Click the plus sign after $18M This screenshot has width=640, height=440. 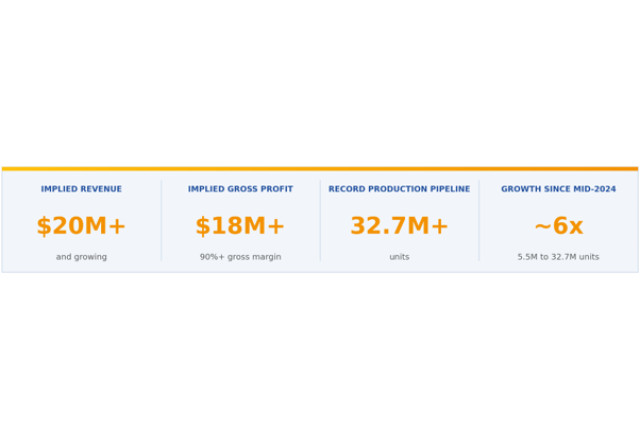click(x=276, y=227)
